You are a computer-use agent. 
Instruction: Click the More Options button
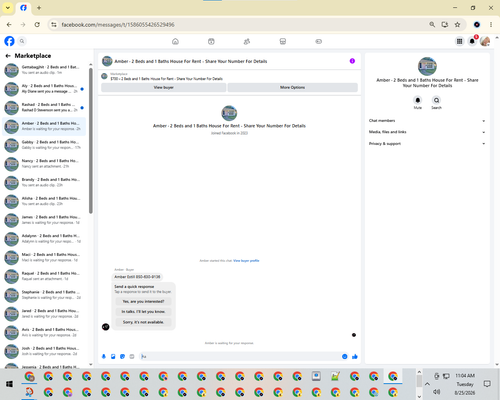292,87
